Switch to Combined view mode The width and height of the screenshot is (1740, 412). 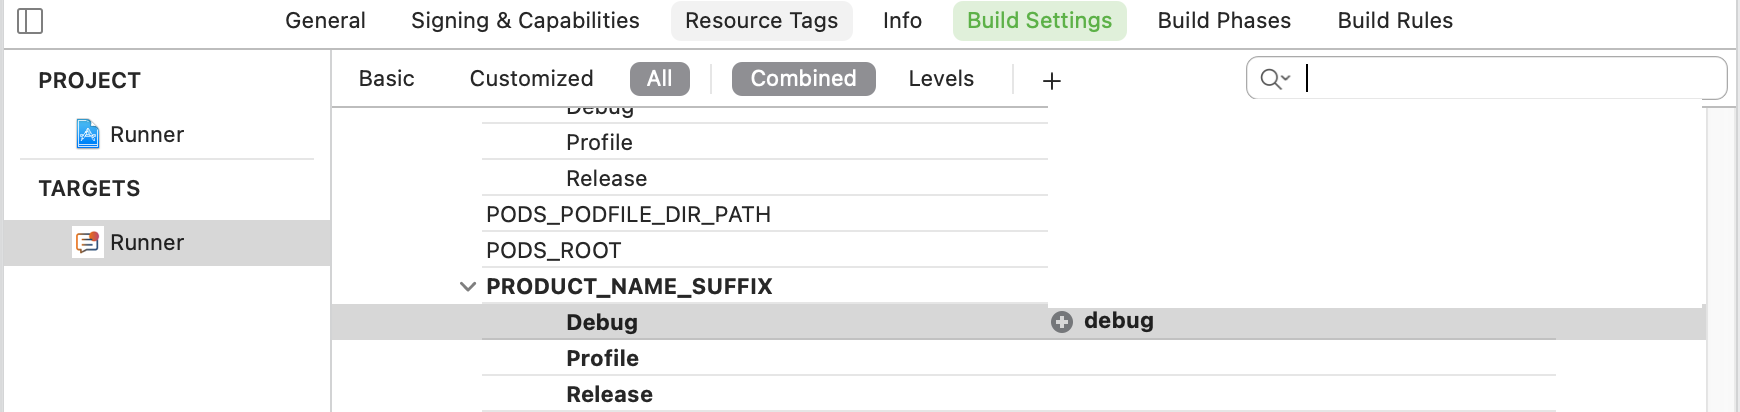coord(803,79)
